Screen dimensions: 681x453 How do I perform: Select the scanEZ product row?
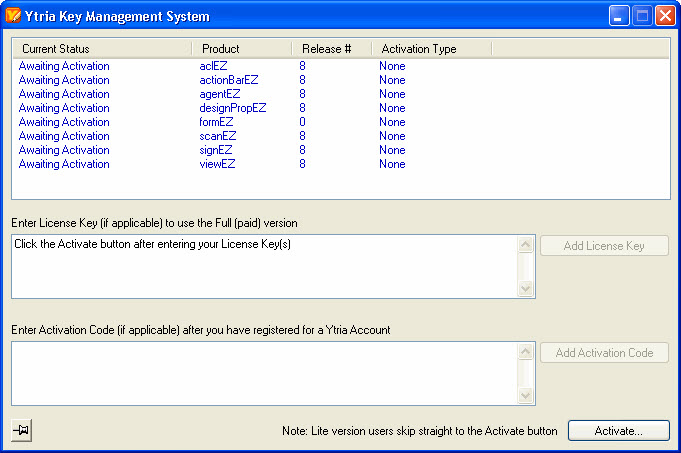click(217, 136)
